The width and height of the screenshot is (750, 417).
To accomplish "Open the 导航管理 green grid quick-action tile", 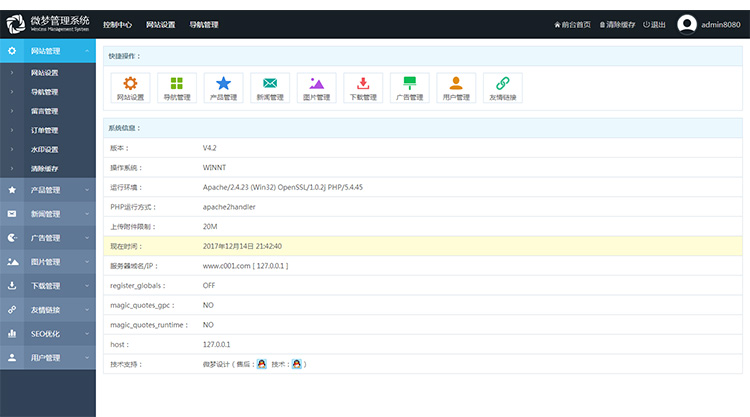I will click(177, 88).
